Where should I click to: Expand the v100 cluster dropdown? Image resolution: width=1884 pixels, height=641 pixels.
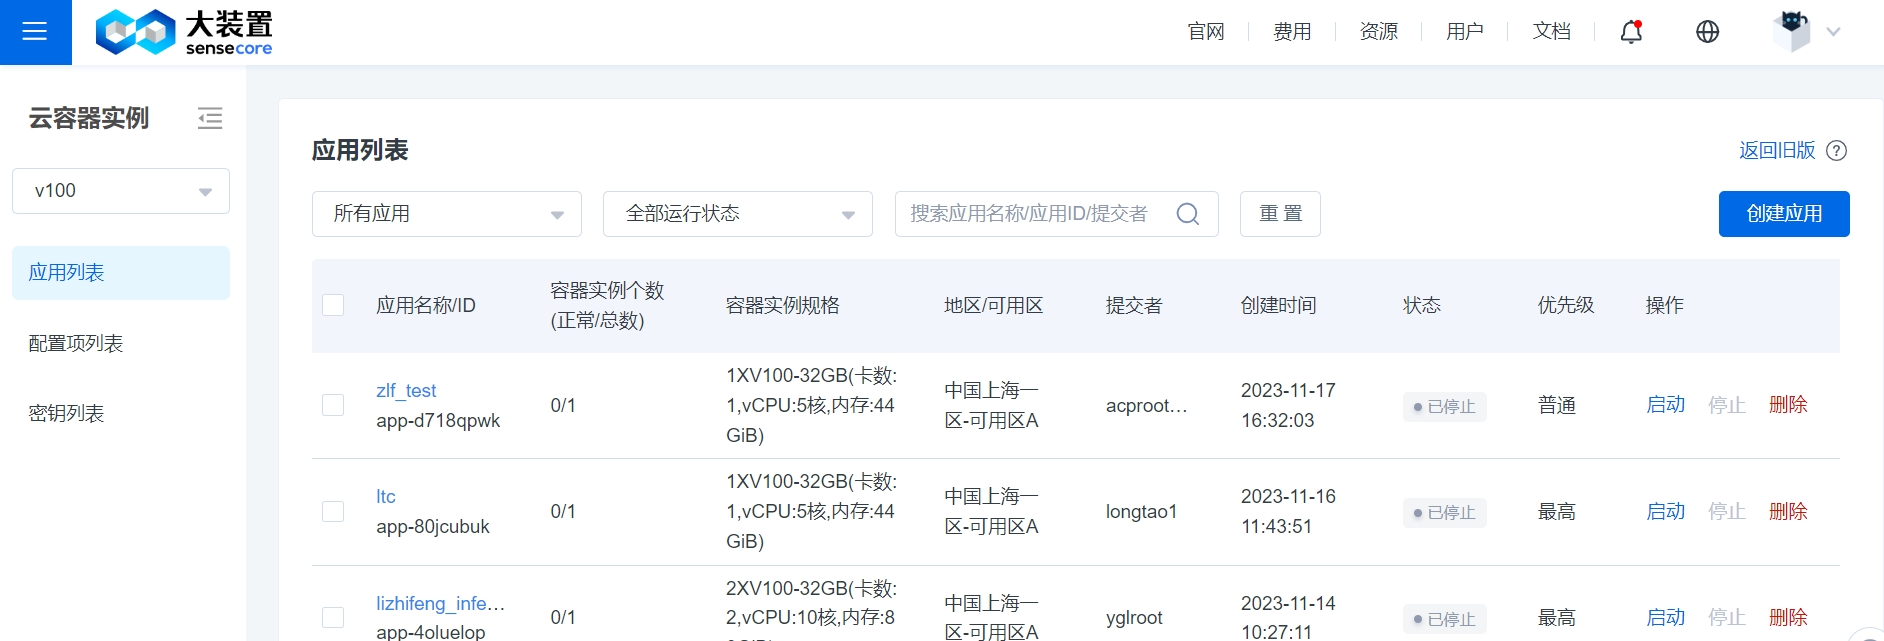(121, 191)
